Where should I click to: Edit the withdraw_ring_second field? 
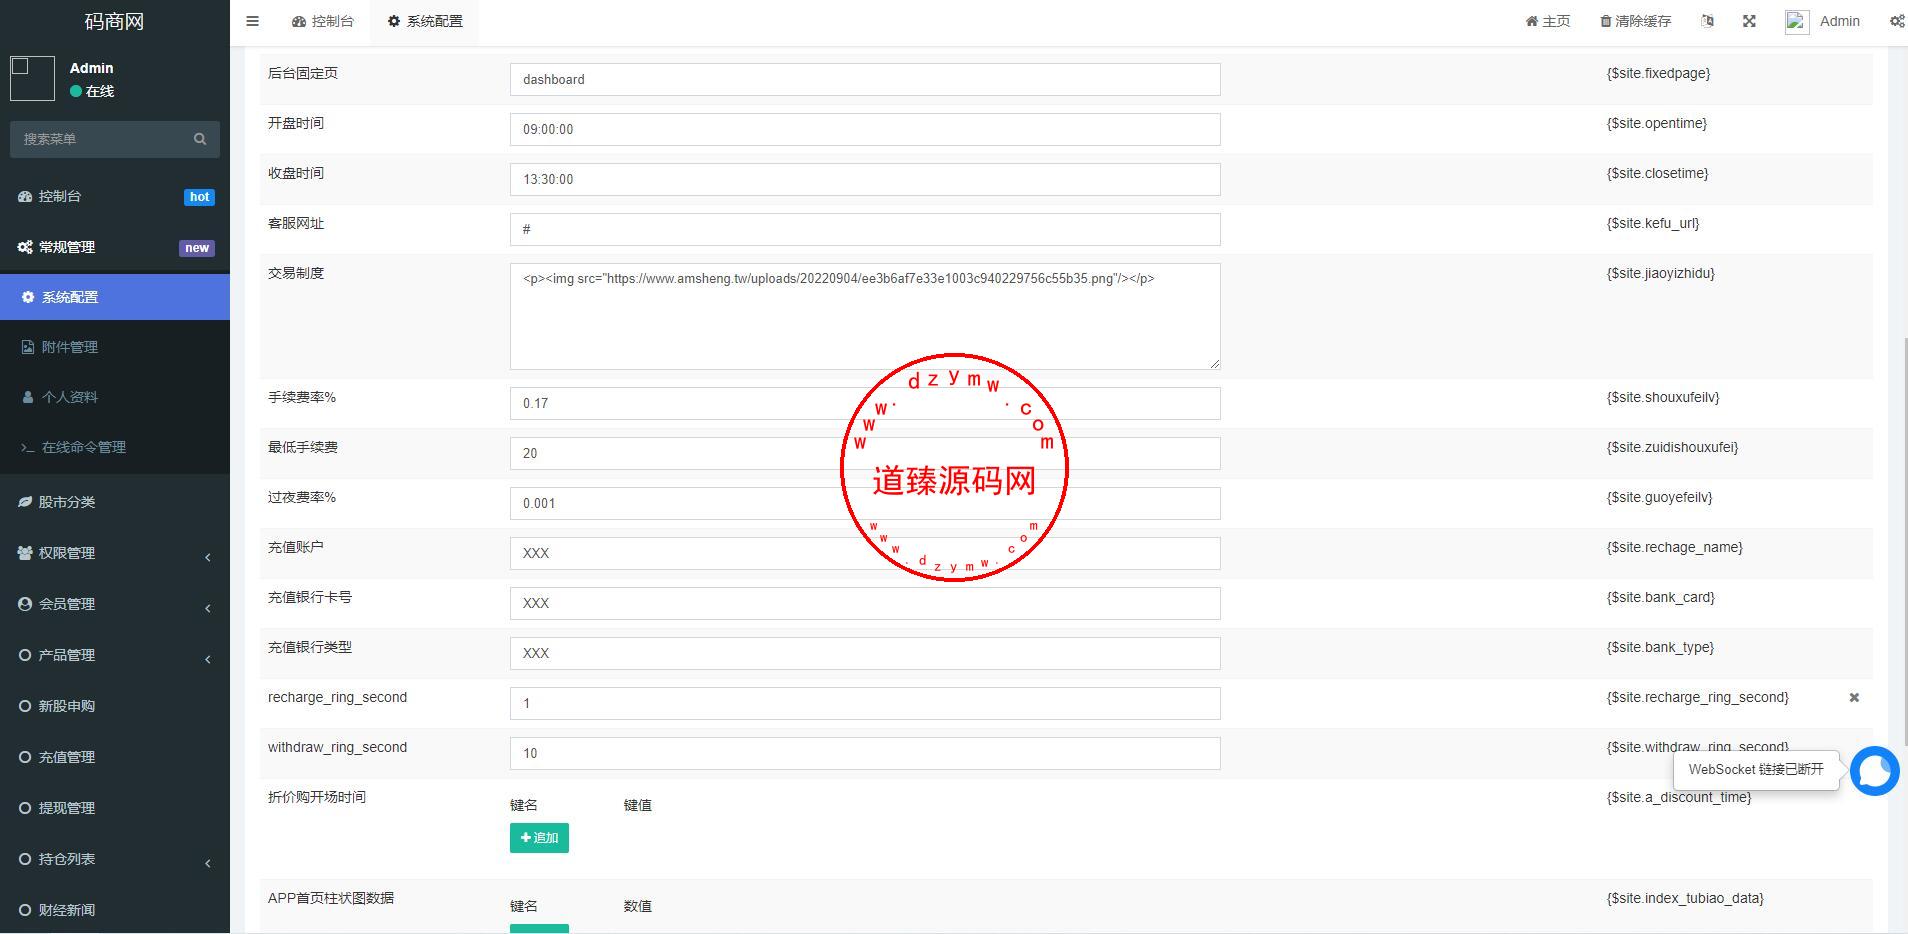pos(865,753)
